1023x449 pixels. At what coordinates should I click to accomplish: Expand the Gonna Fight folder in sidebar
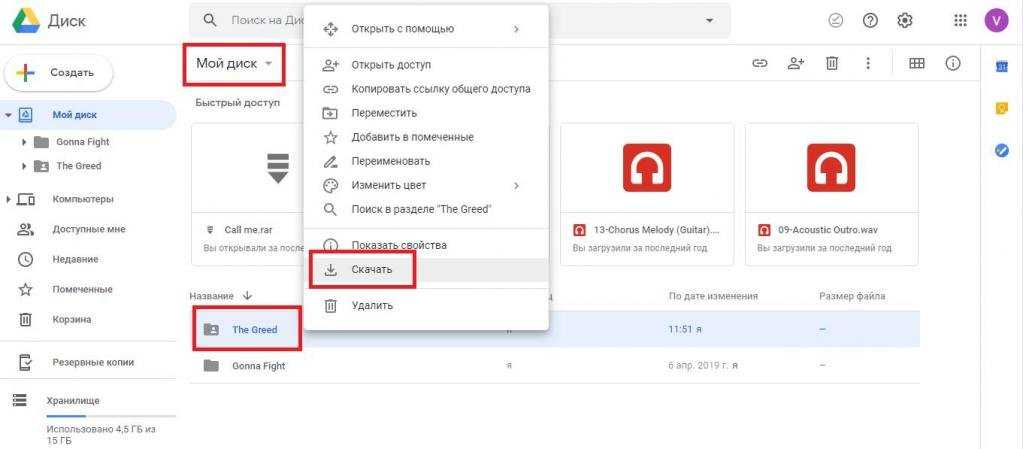click(24, 142)
